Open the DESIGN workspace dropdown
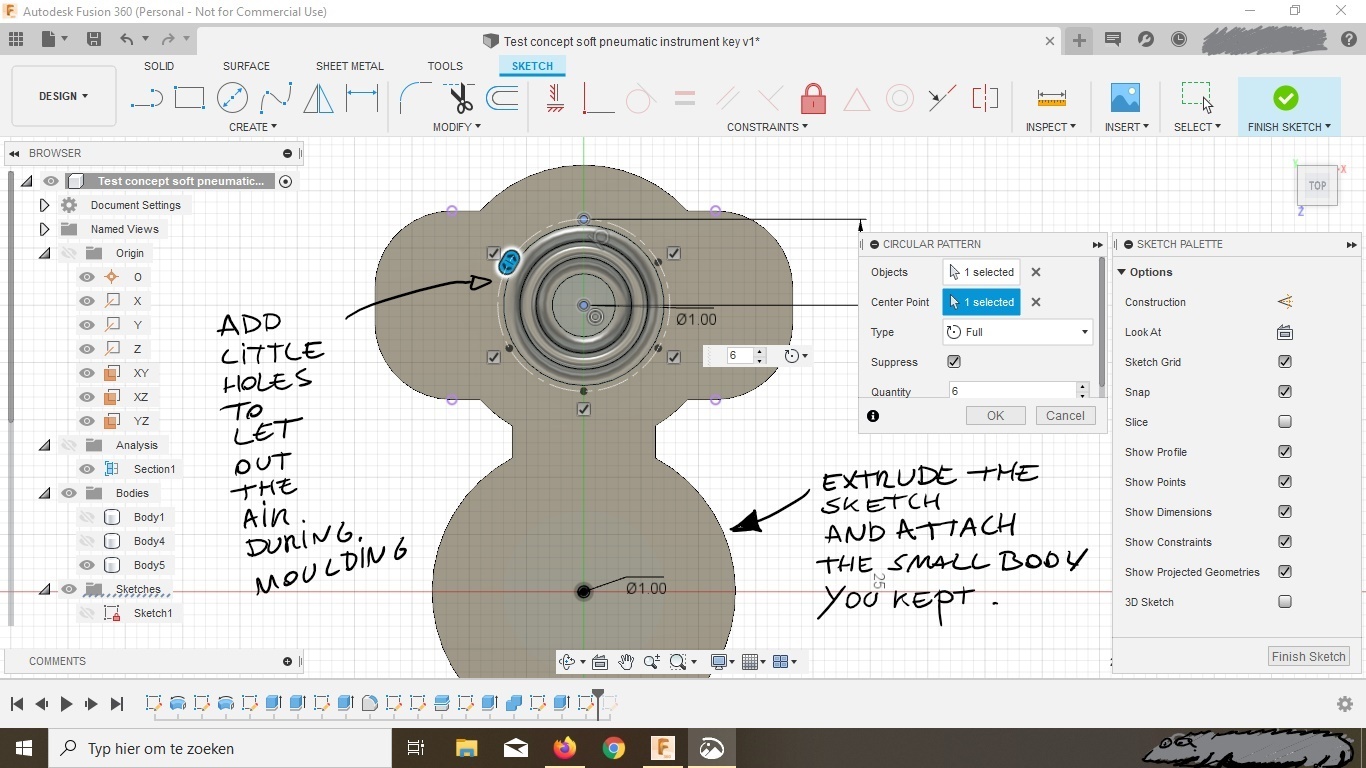Screen dimensions: 1366x768 click(64, 96)
